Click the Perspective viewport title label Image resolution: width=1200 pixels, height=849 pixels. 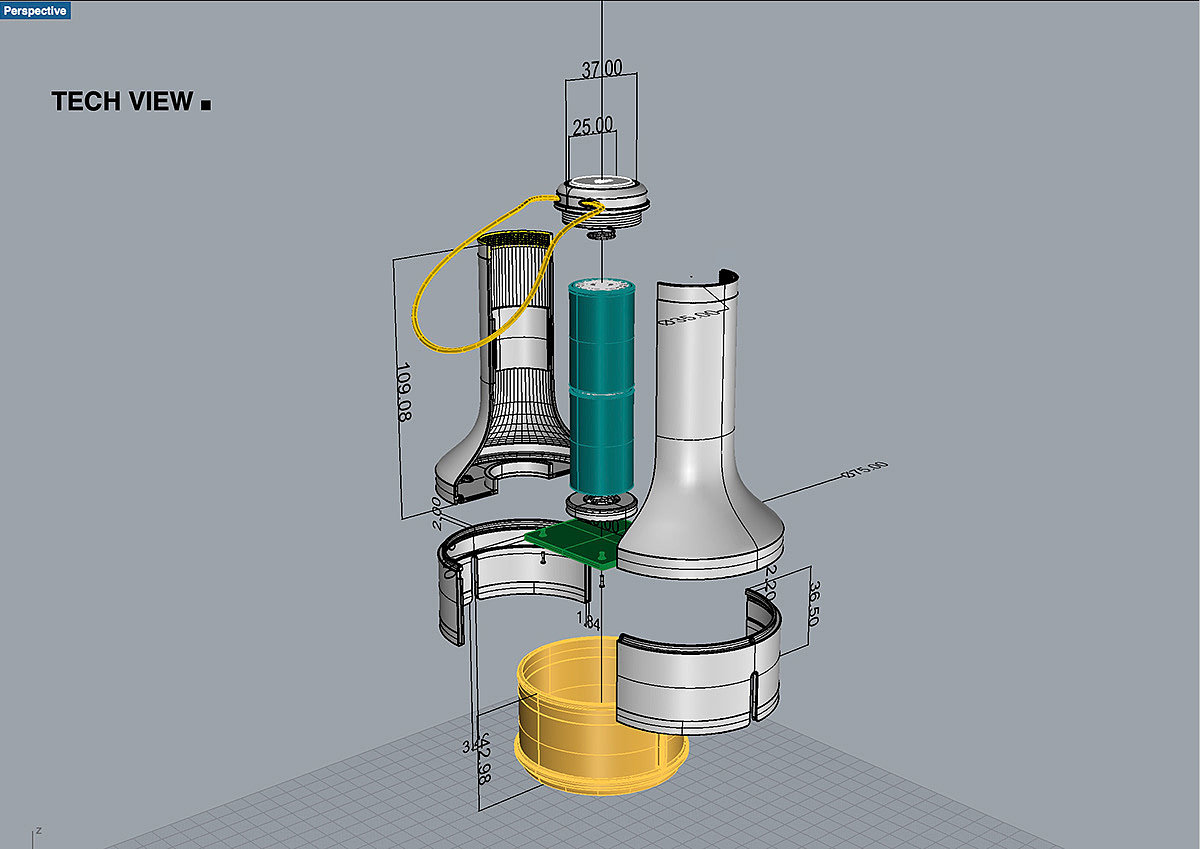35,10
